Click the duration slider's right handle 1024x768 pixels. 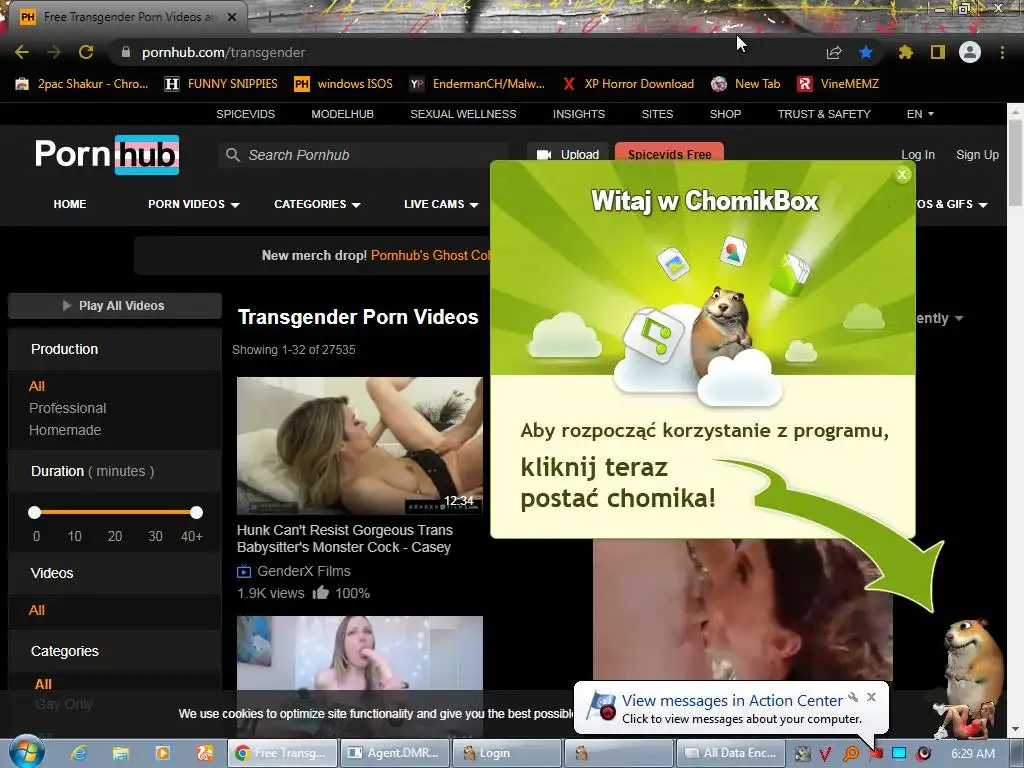coord(196,513)
